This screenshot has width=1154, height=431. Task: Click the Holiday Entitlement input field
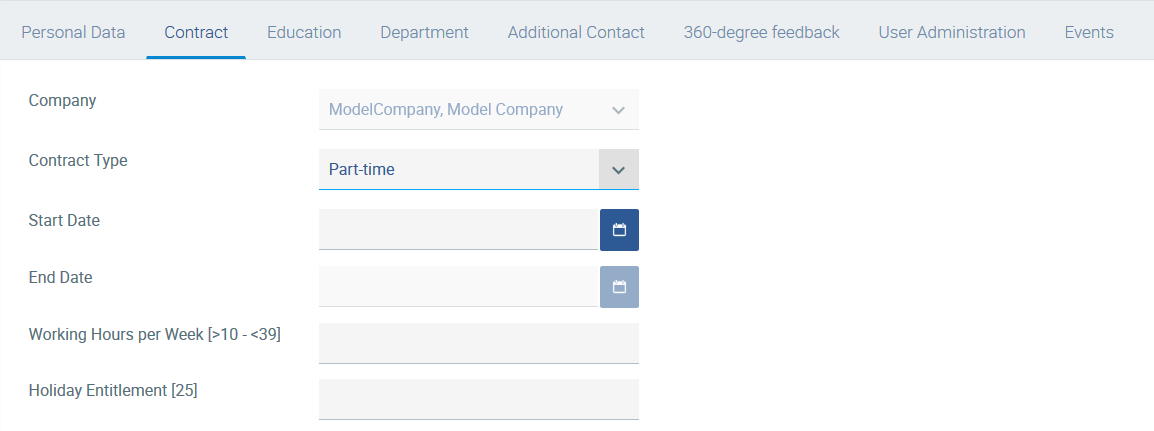click(x=478, y=399)
